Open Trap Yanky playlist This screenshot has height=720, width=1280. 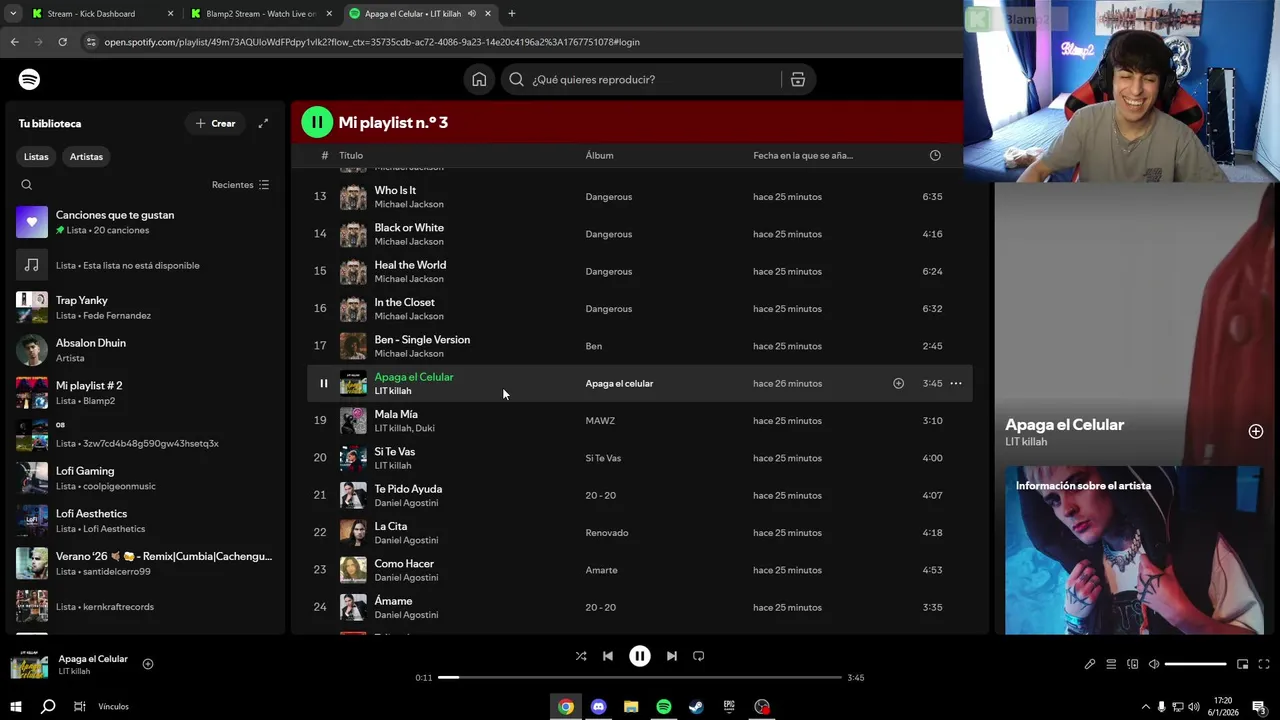[145, 307]
